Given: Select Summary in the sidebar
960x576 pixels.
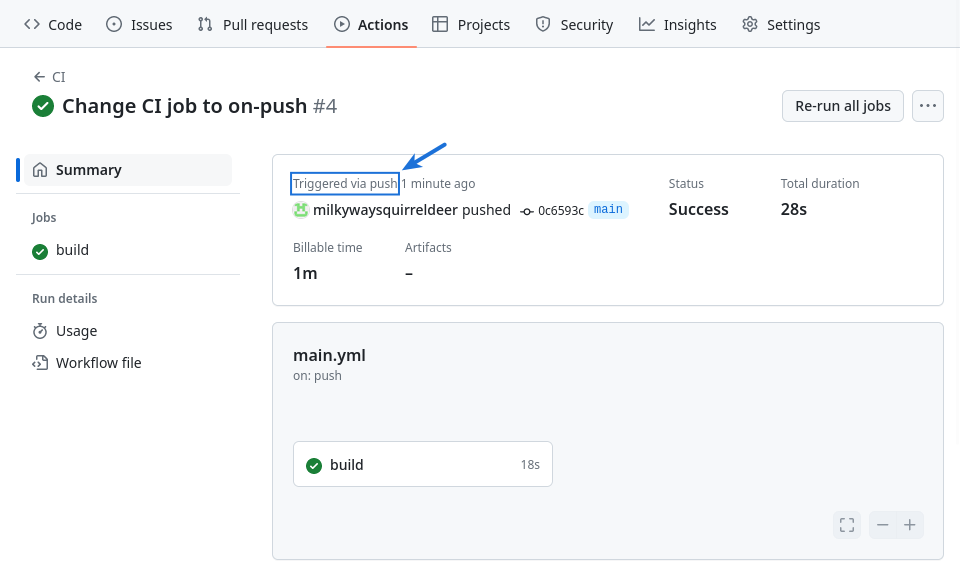Looking at the screenshot, I should (88, 170).
